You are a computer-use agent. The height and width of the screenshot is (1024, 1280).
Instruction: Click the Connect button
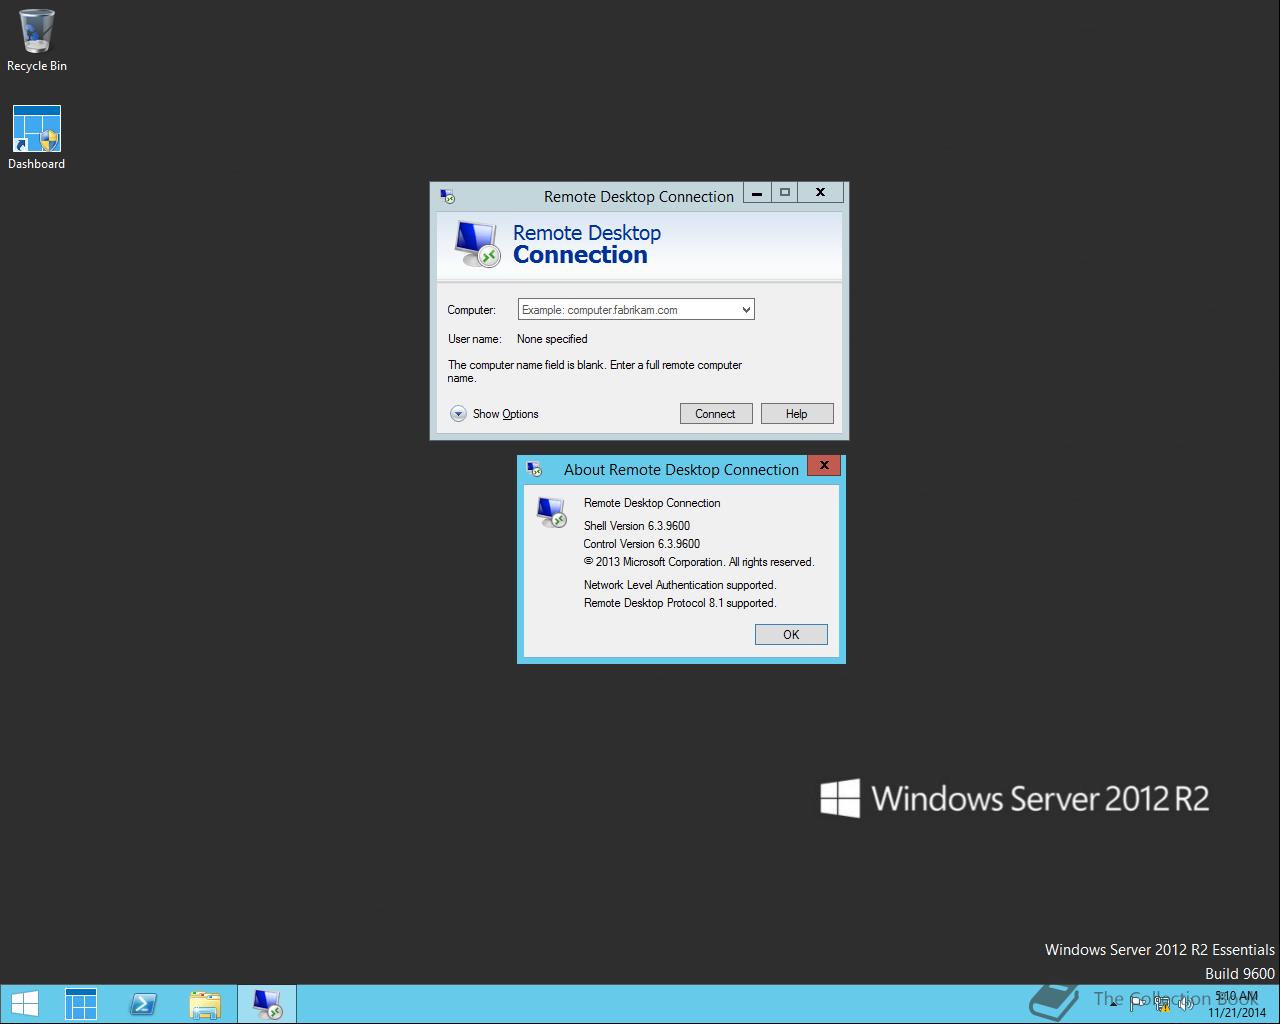[x=716, y=414]
